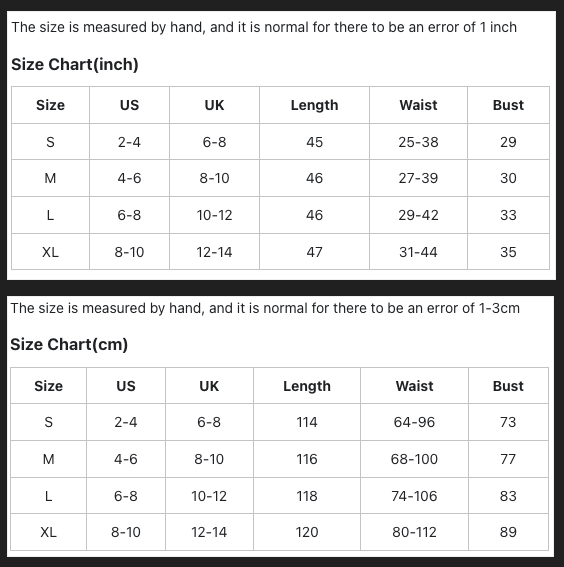Click the 31-44 waist cell

(418, 252)
